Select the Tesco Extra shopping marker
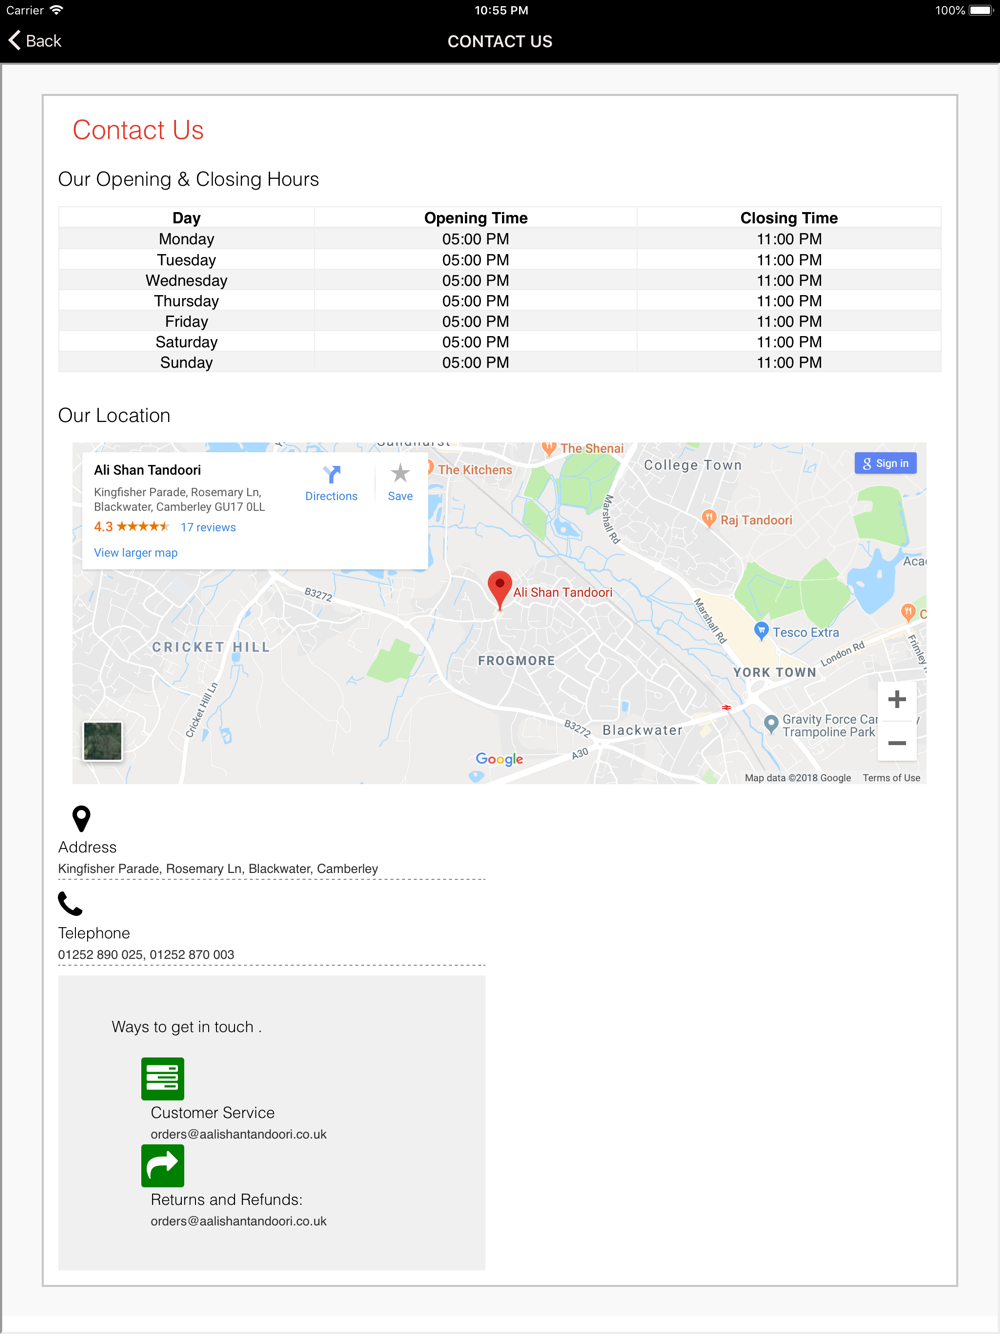The width and height of the screenshot is (1000, 1334). tap(761, 630)
